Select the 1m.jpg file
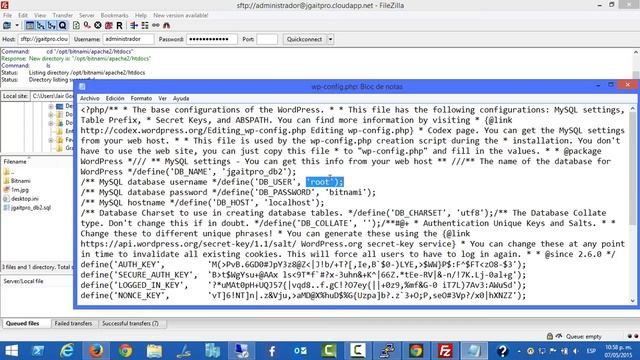The image size is (640, 360). click(x=20, y=189)
